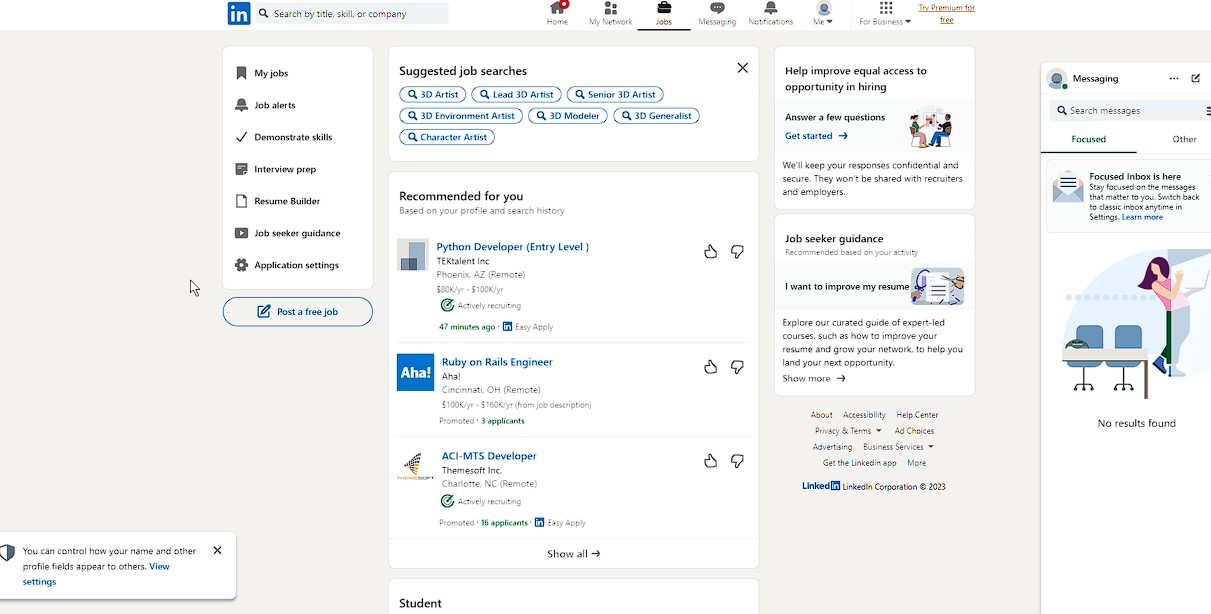Click the Messaging panel profile avatar

(x=1056, y=78)
